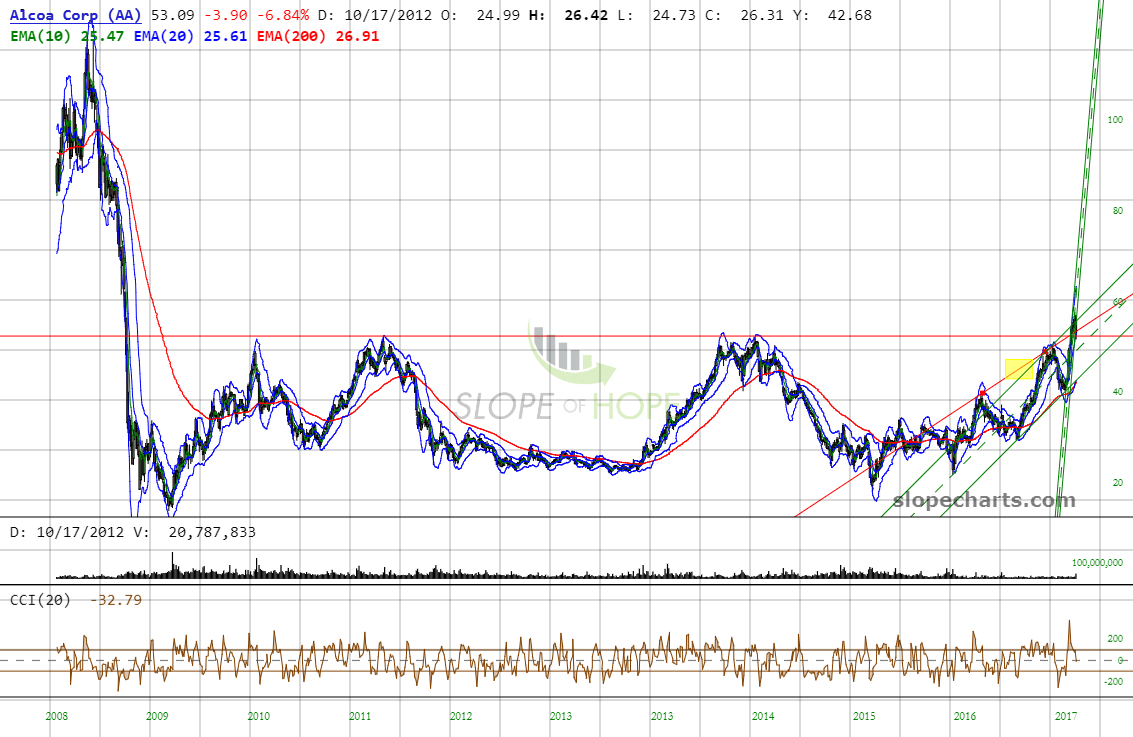Viewport: 1133px width, 737px height.
Task: Select the EMA(10) indicator label
Action: point(41,36)
